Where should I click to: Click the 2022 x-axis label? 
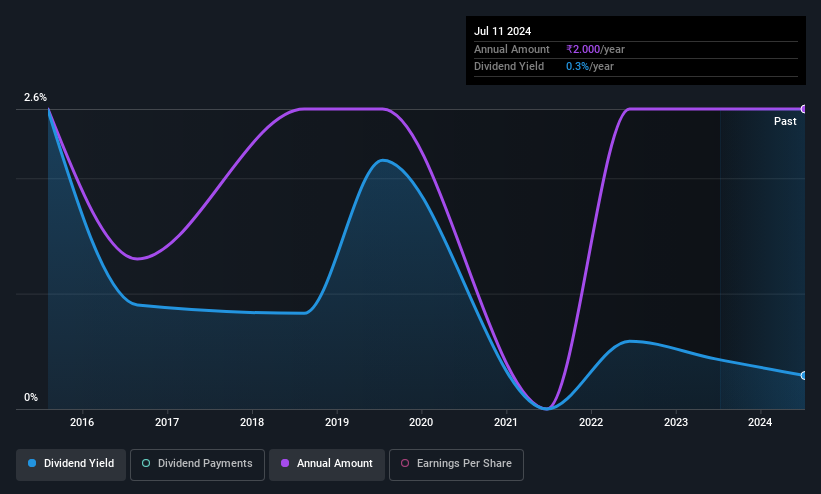click(x=591, y=422)
